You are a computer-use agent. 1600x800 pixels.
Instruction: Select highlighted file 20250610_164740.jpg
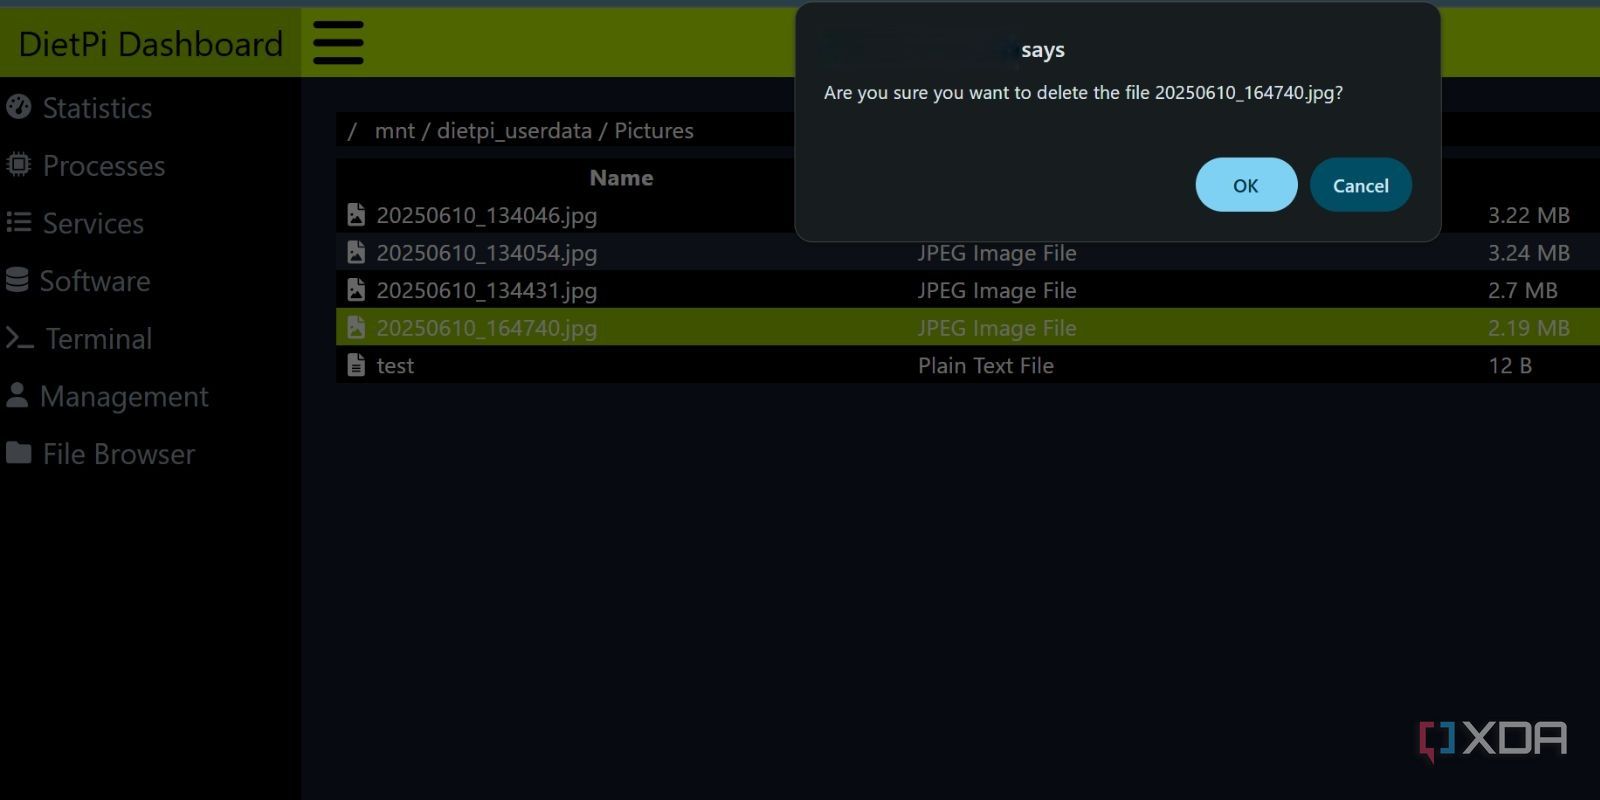point(487,328)
